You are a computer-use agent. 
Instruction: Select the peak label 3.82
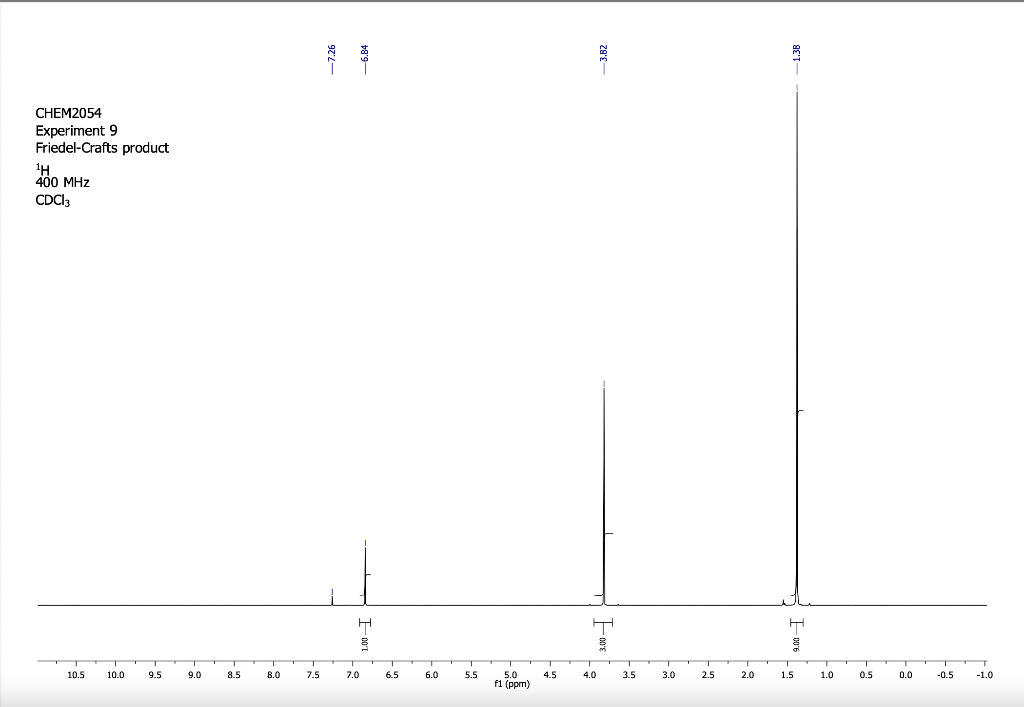pos(602,55)
